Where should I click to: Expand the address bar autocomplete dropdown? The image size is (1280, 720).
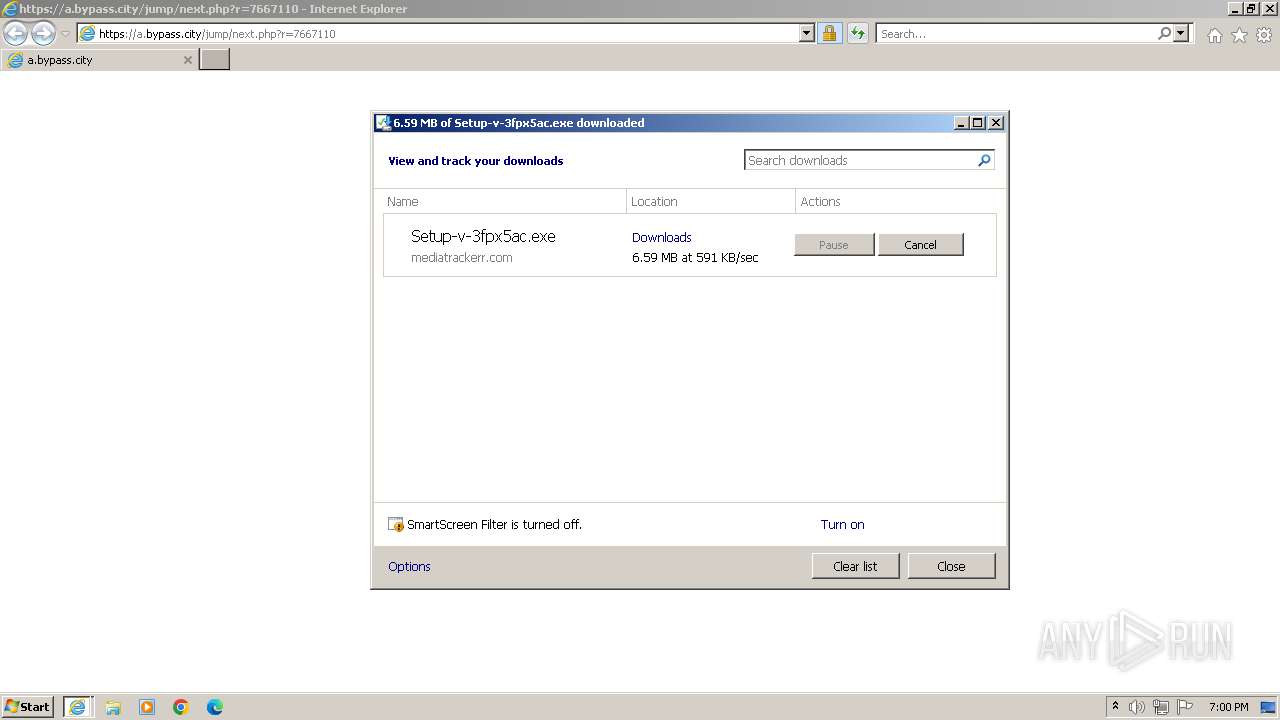(x=807, y=33)
